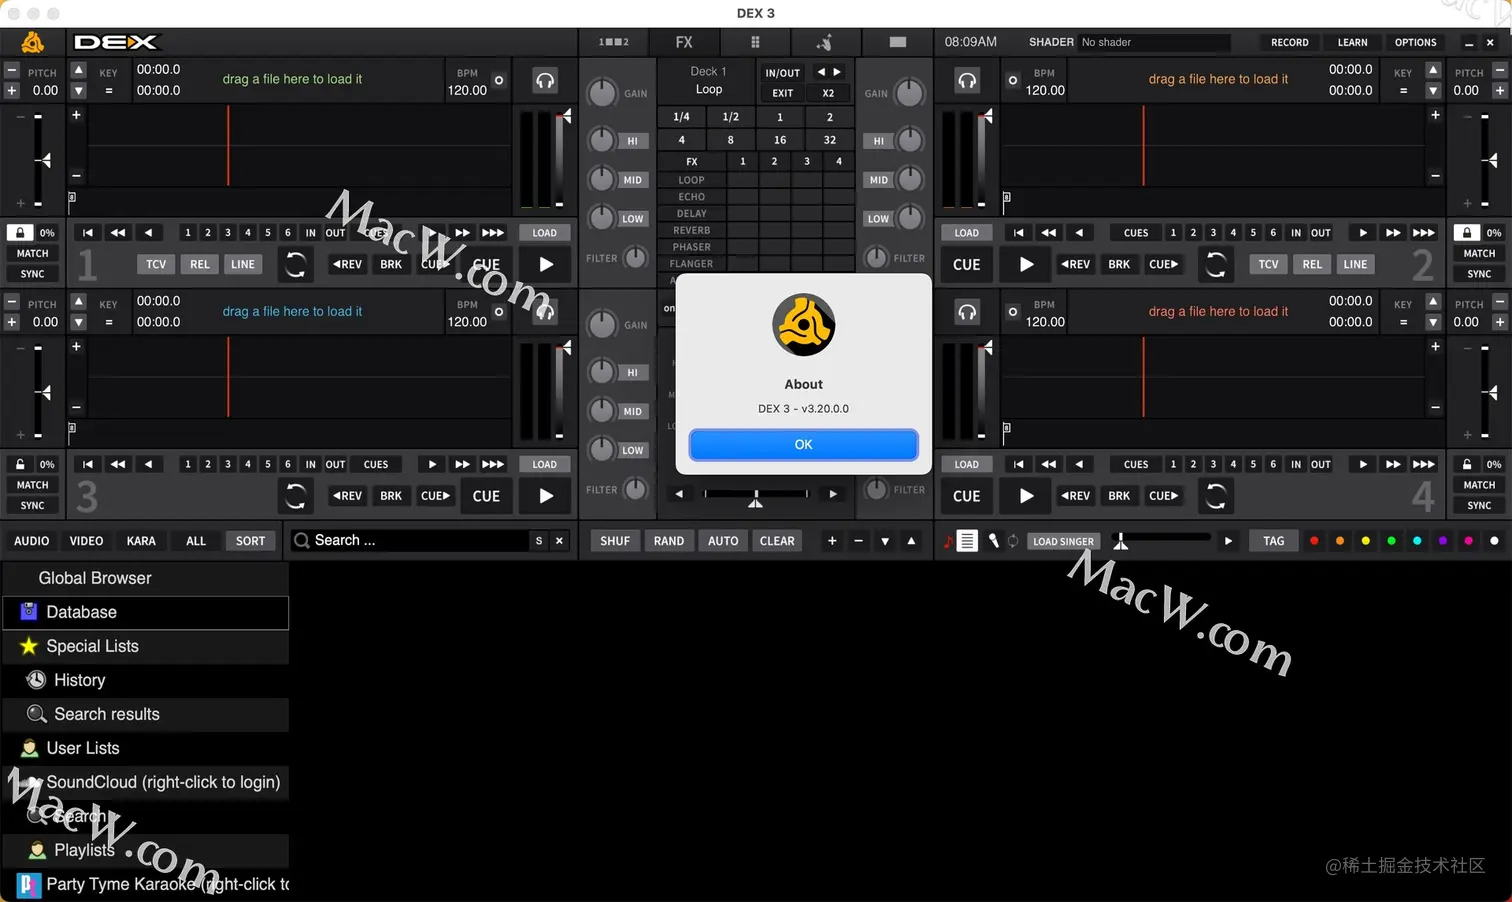Toggle the lock icon on deck 3
The image size is (1512, 902).
click(19, 465)
